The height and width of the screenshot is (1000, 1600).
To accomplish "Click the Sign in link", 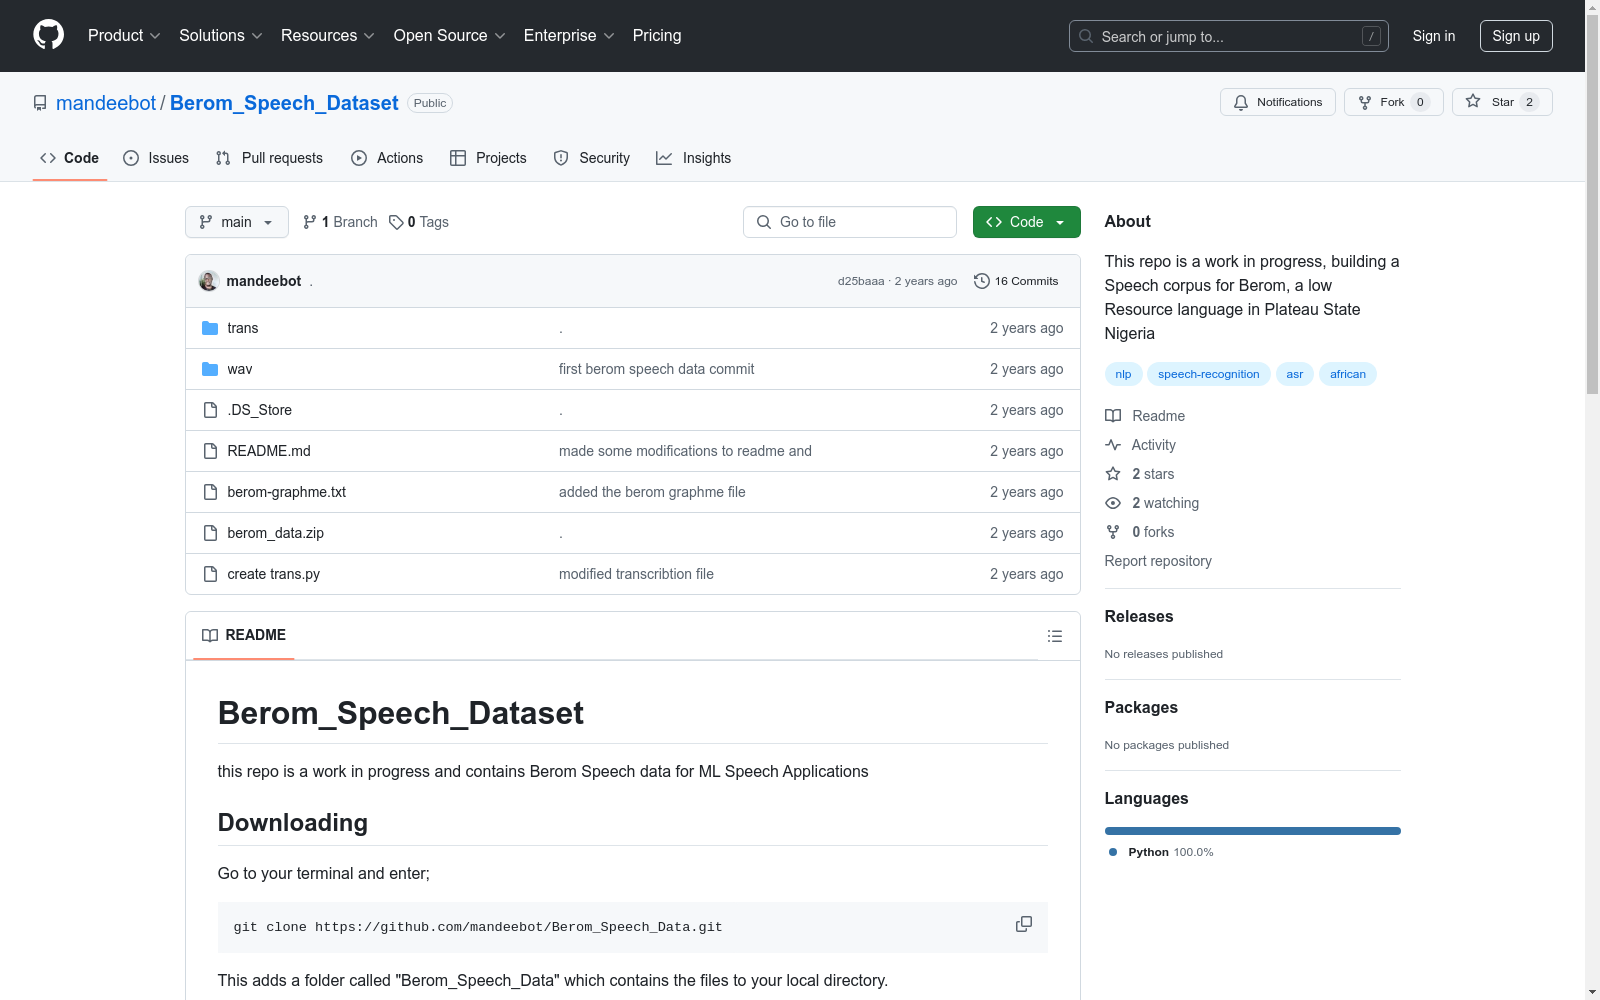I will [x=1434, y=36].
